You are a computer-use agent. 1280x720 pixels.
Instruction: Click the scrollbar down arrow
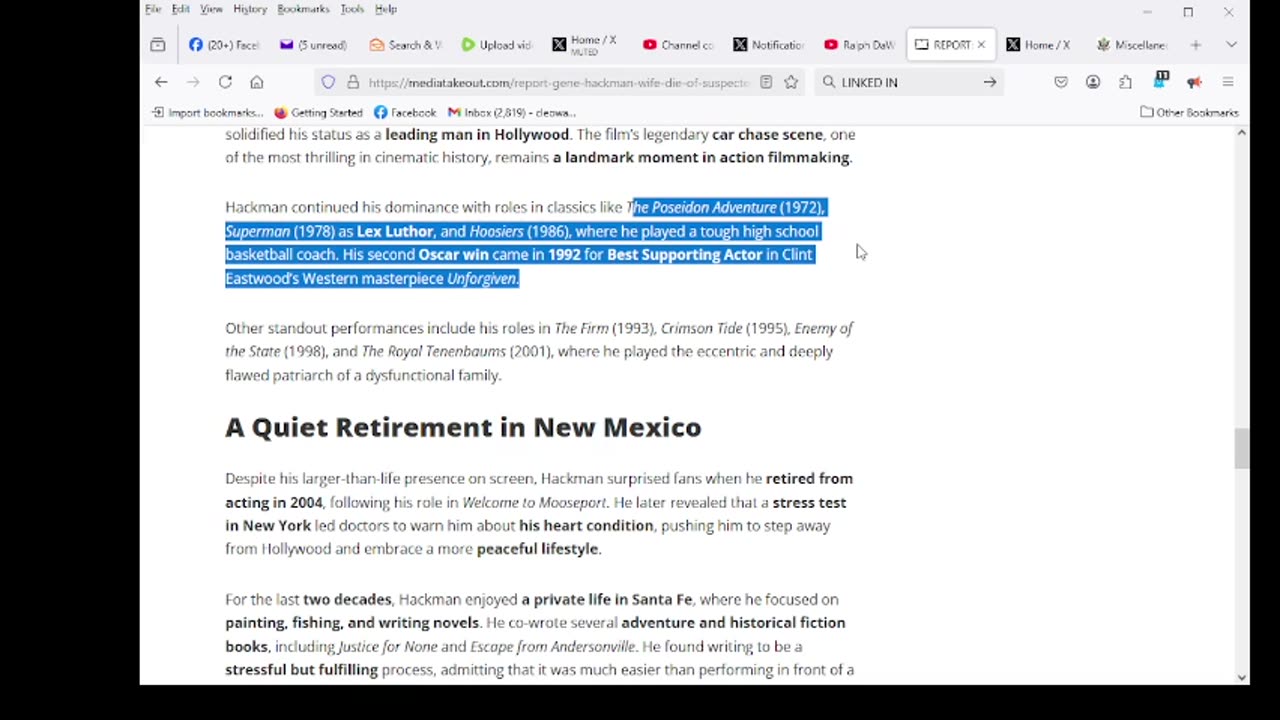pyautogui.click(x=1242, y=677)
